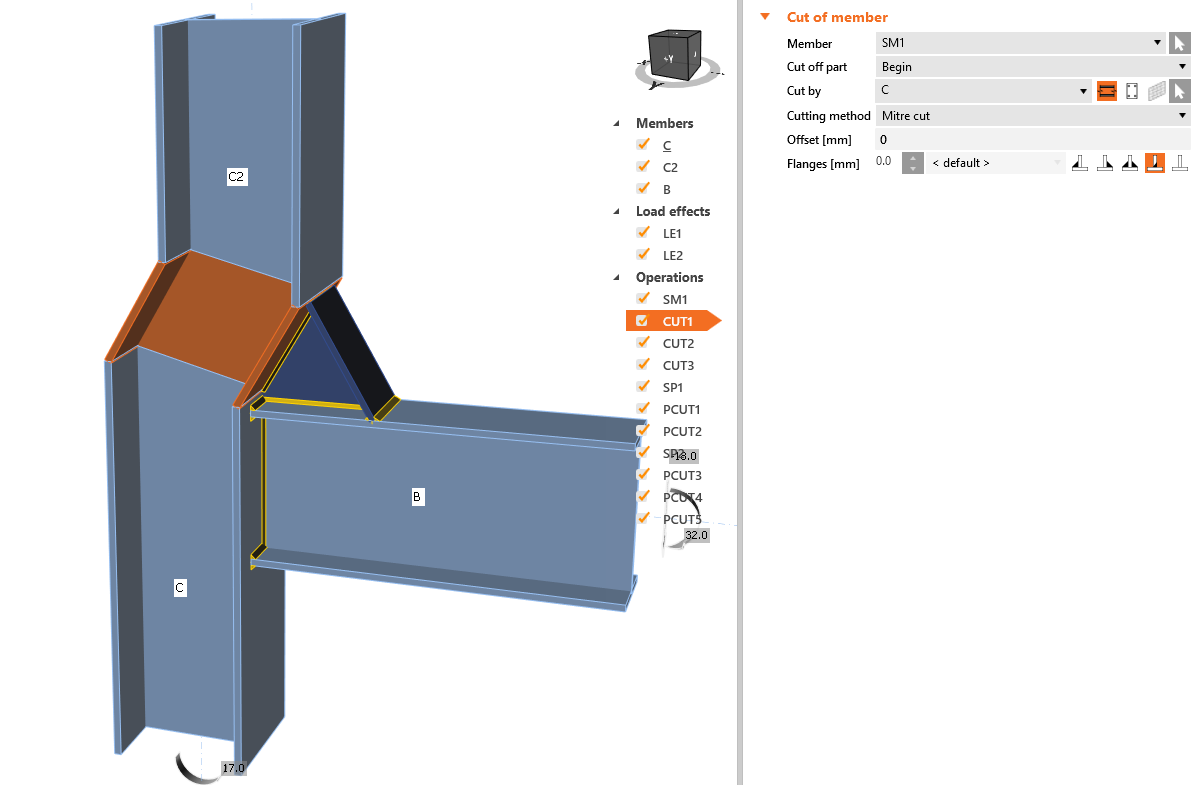Click the 3D view orientation cube

[x=674, y=55]
